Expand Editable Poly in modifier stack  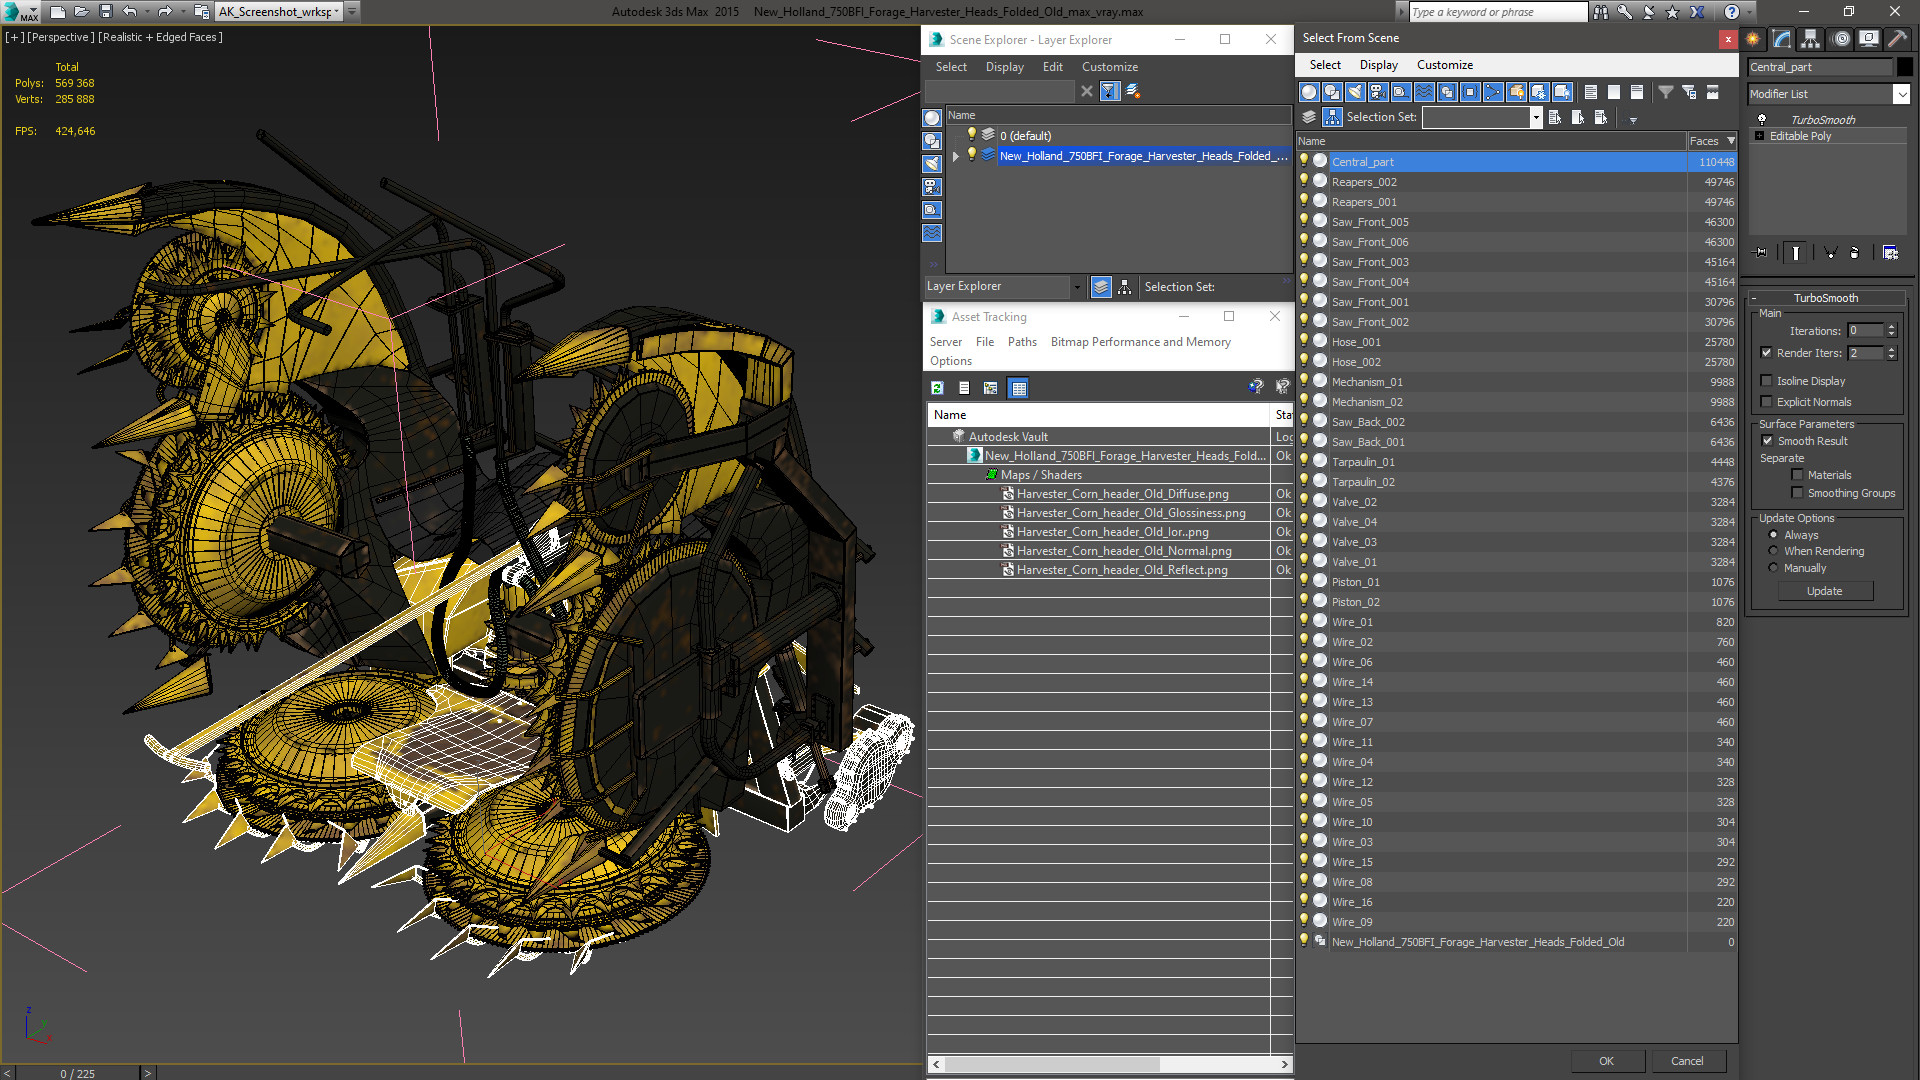click(1759, 136)
